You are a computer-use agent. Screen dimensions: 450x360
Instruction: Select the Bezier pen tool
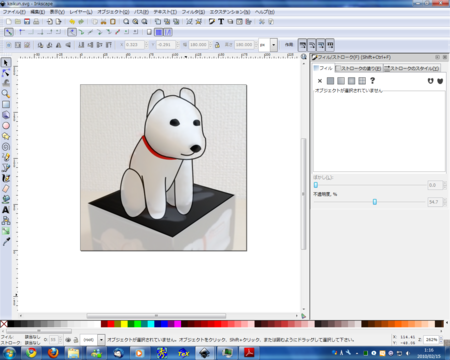point(6,168)
